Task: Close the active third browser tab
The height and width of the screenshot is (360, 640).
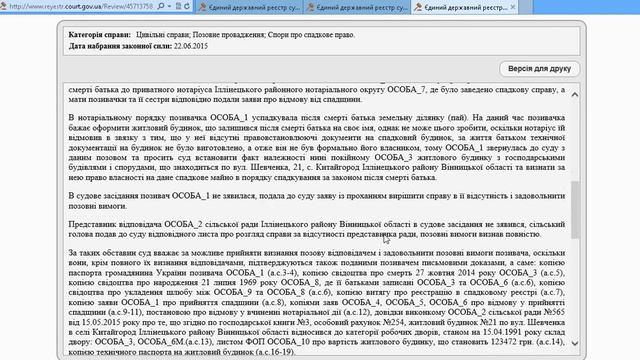Action: point(513,7)
